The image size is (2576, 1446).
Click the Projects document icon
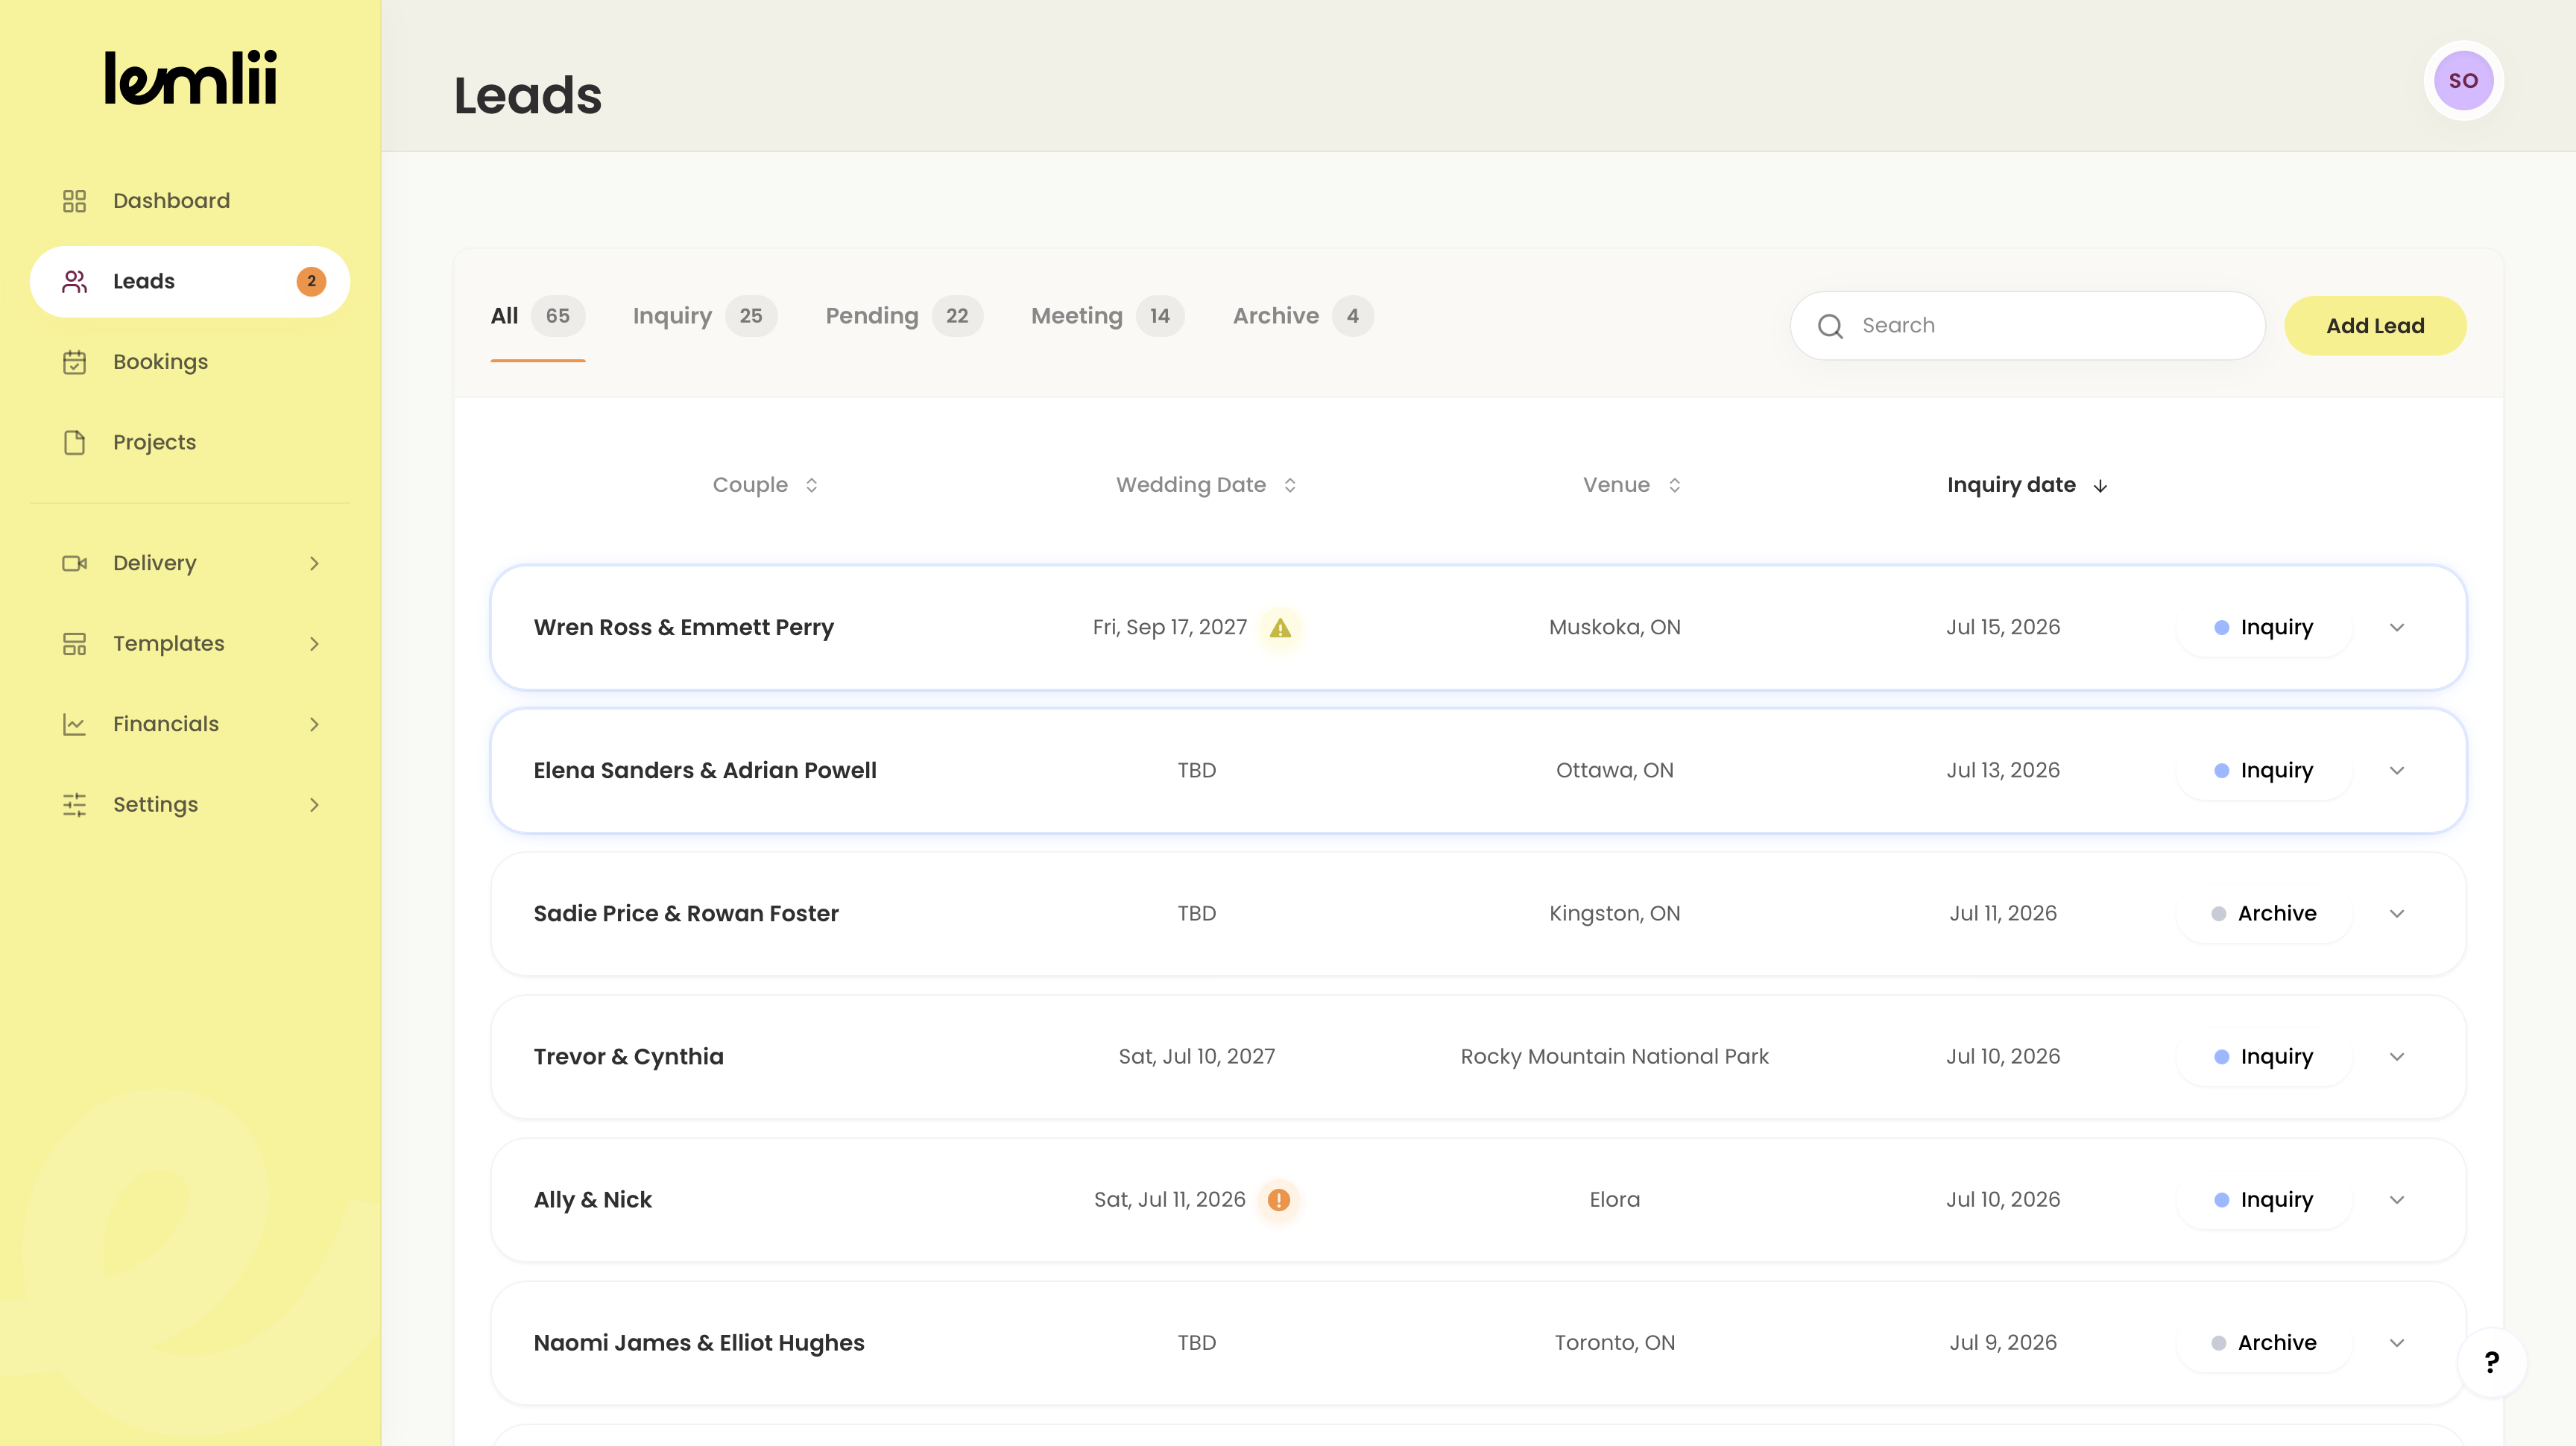74,442
